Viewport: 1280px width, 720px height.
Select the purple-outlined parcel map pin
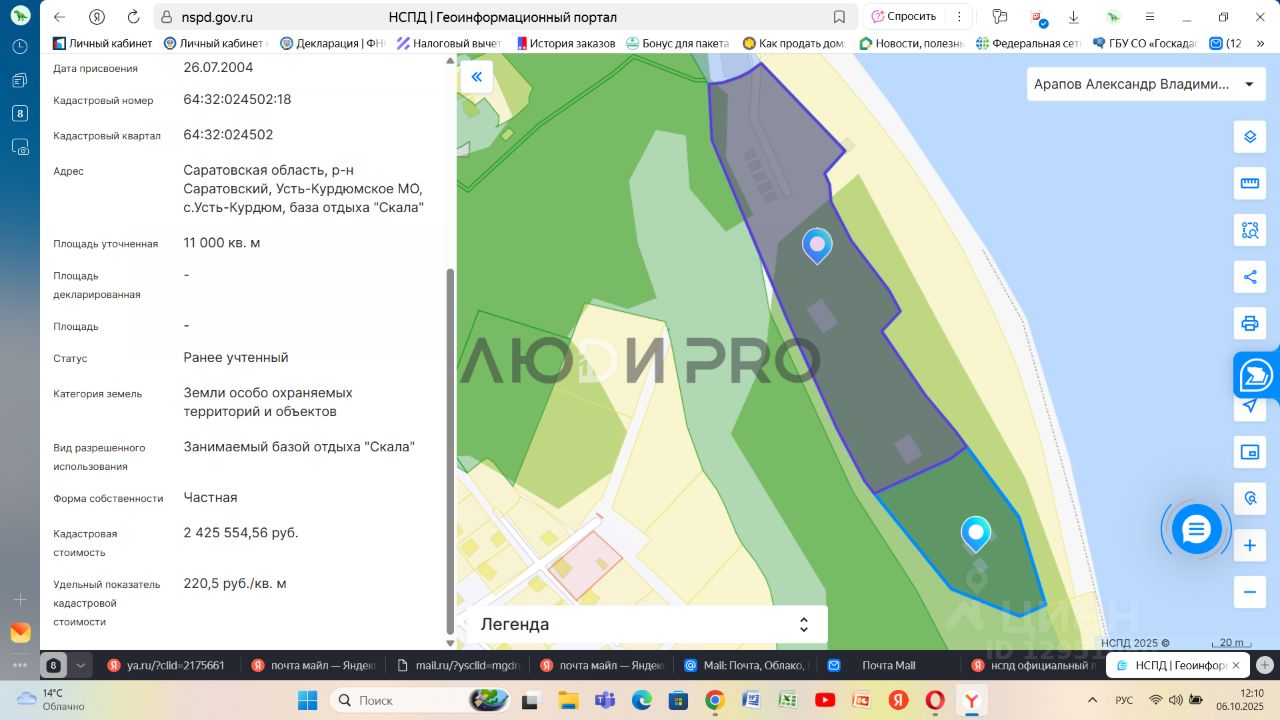click(817, 245)
